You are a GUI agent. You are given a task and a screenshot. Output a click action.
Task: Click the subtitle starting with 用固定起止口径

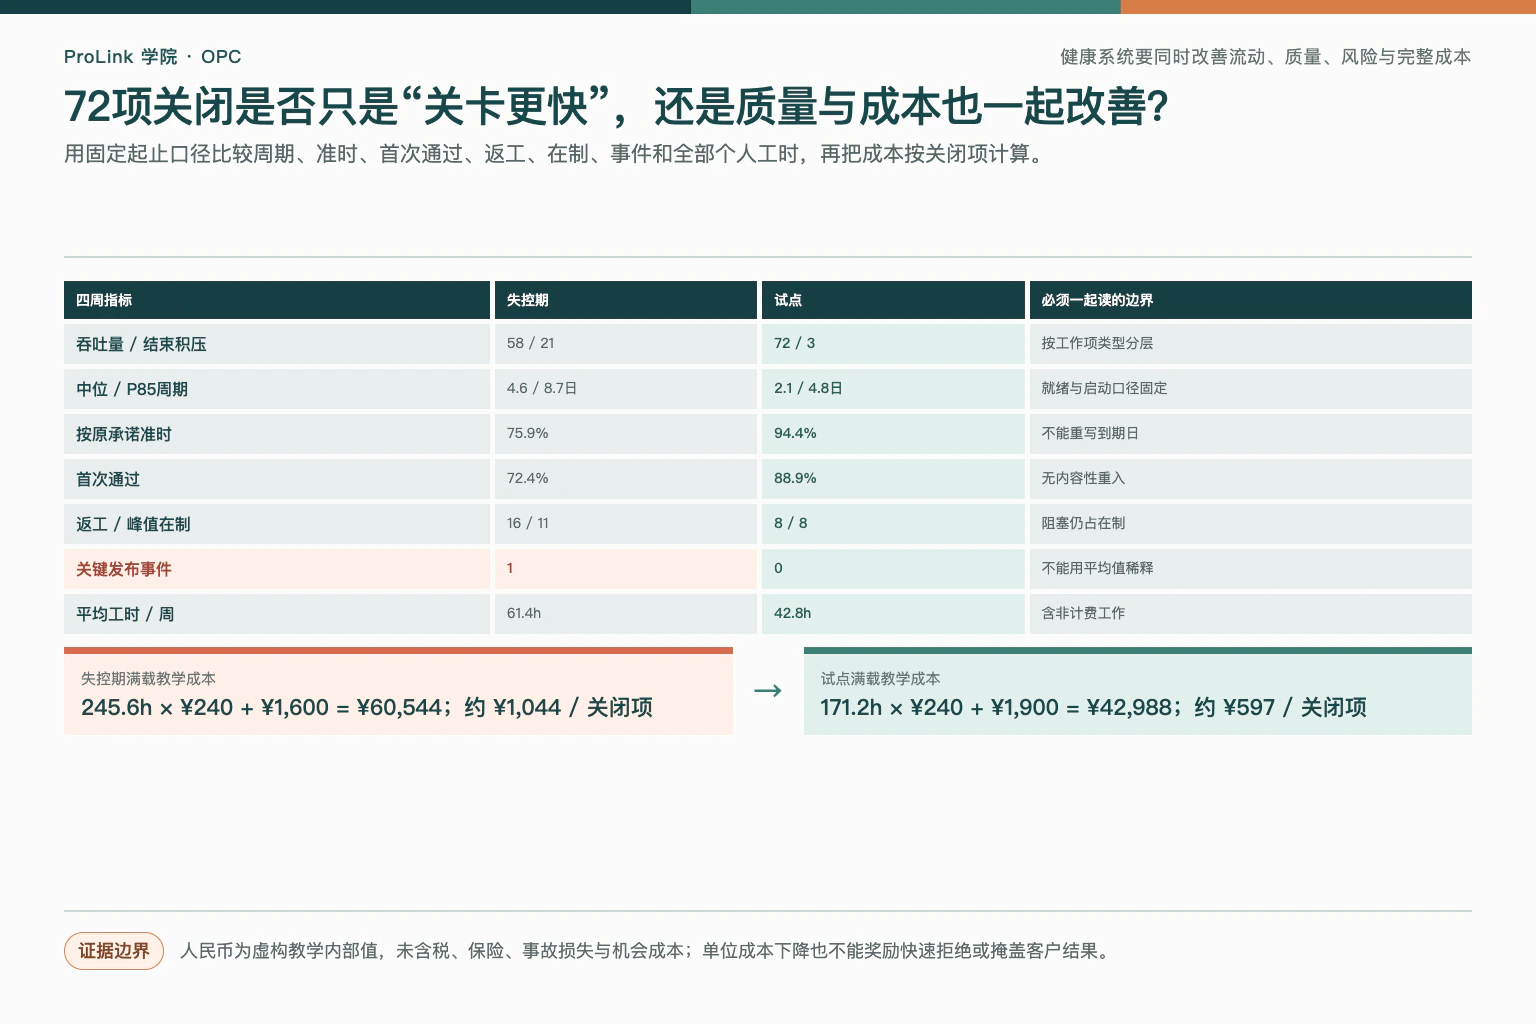pos(556,154)
